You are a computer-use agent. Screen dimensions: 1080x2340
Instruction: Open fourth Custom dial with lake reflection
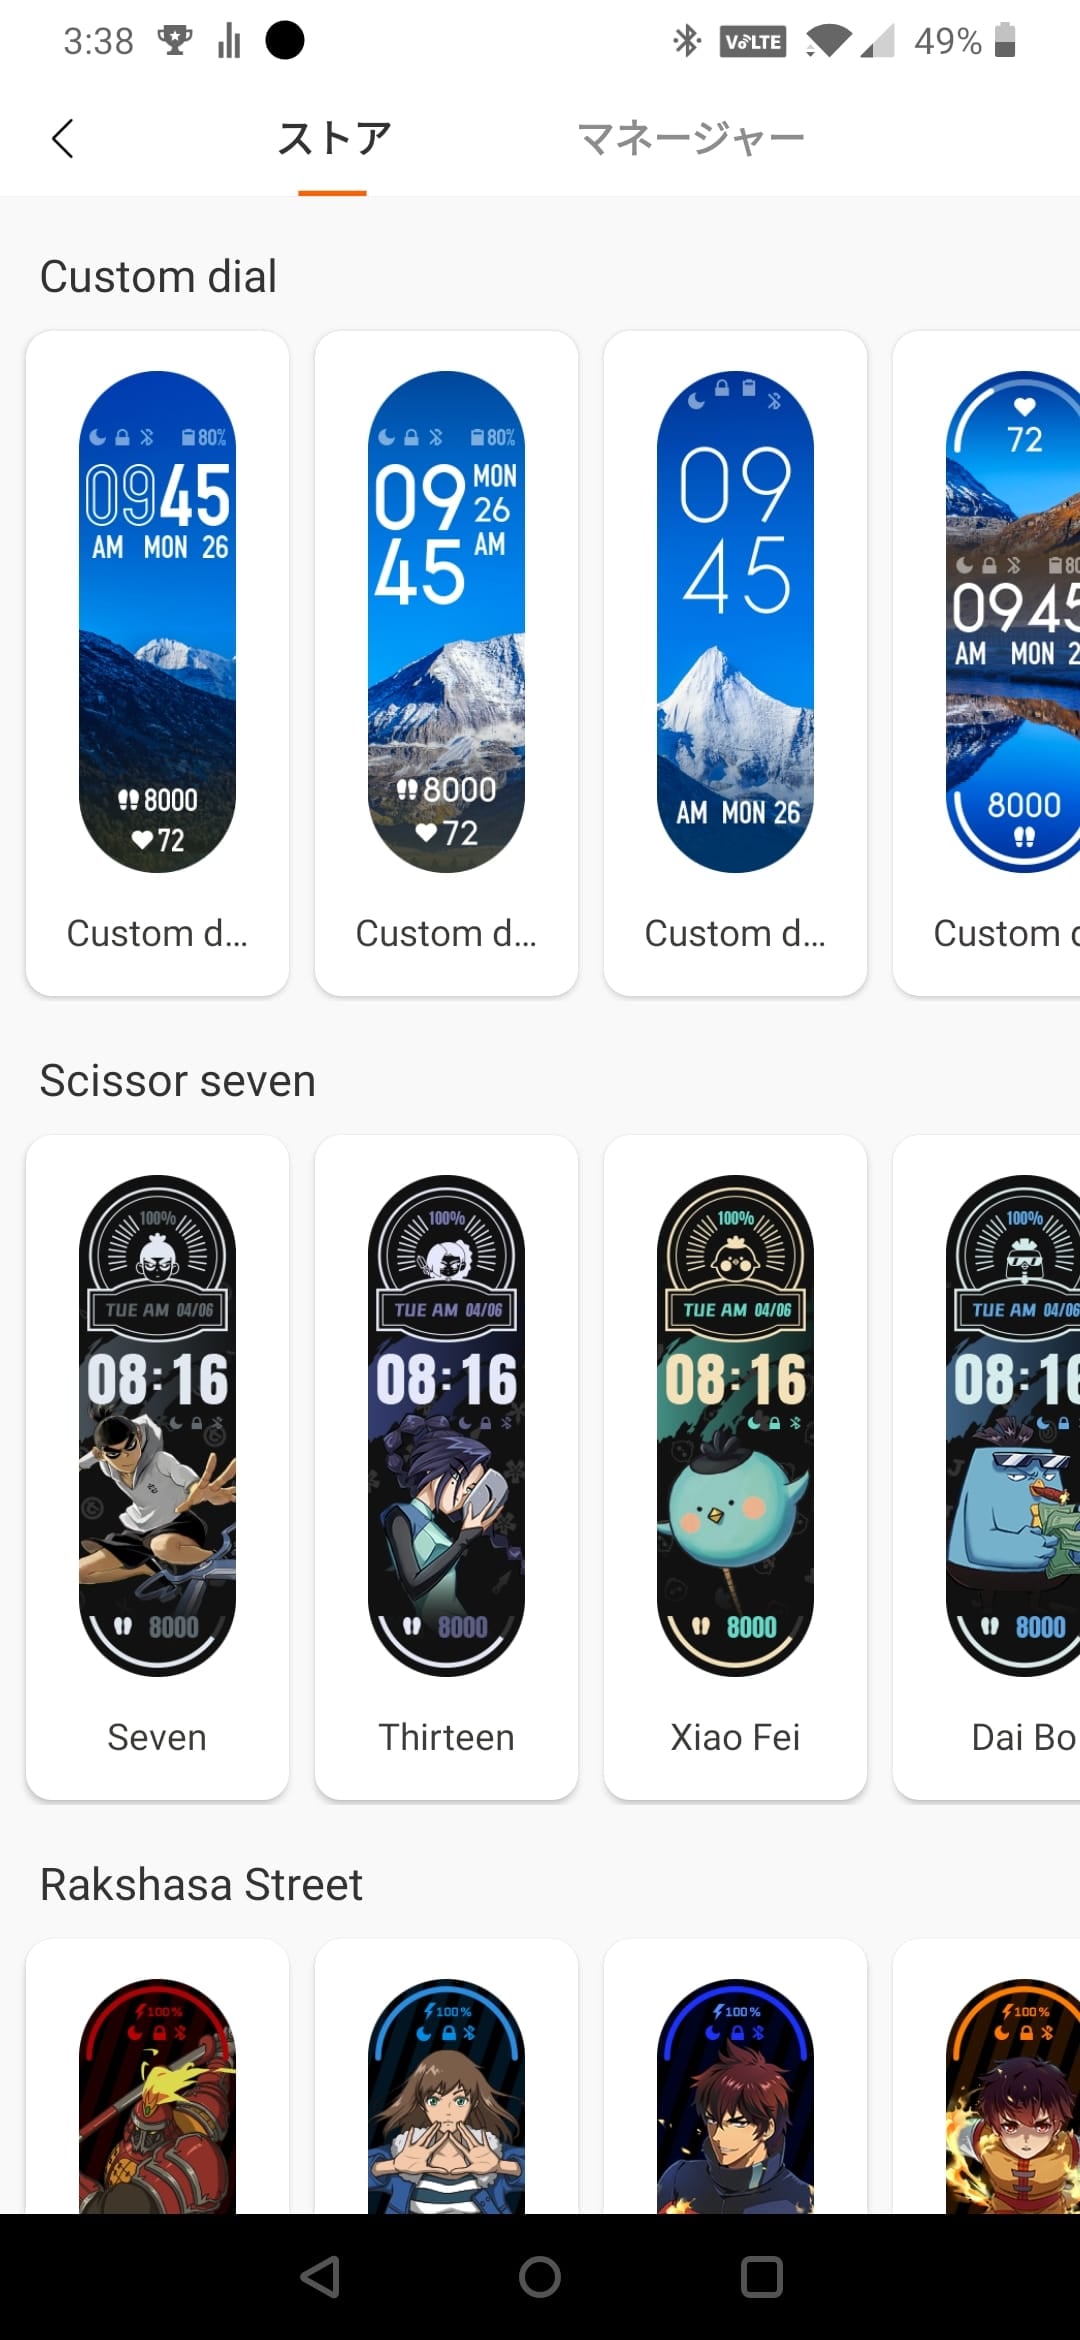(987, 663)
